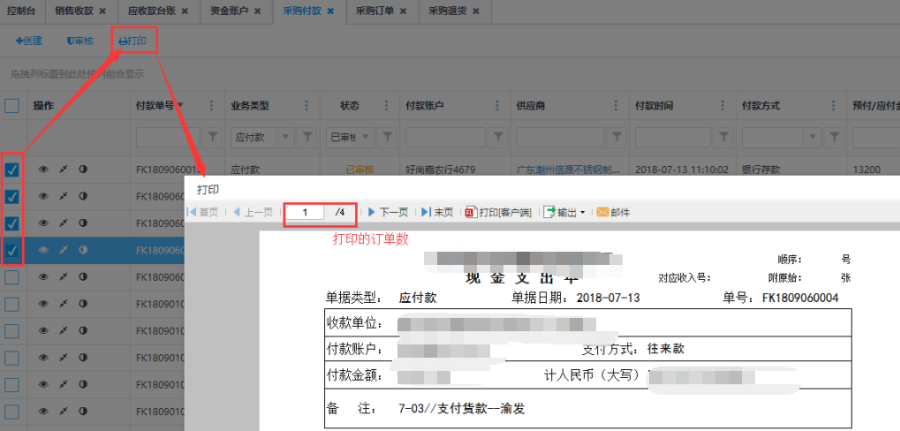Switch to the 销售收款 tab
Image resolution: width=900 pixels, height=431 pixels.
coord(76,11)
